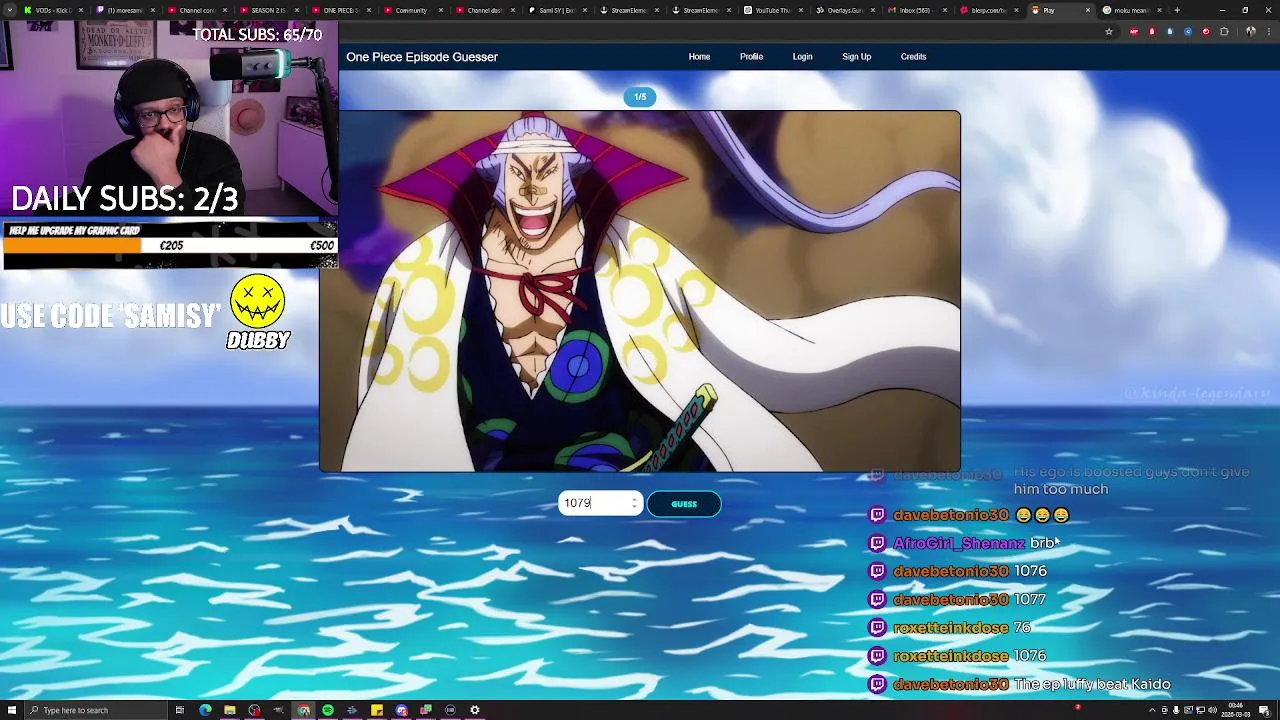Open the Chrome profile avatar
This screenshot has width=1280, height=720.
(x=1250, y=32)
